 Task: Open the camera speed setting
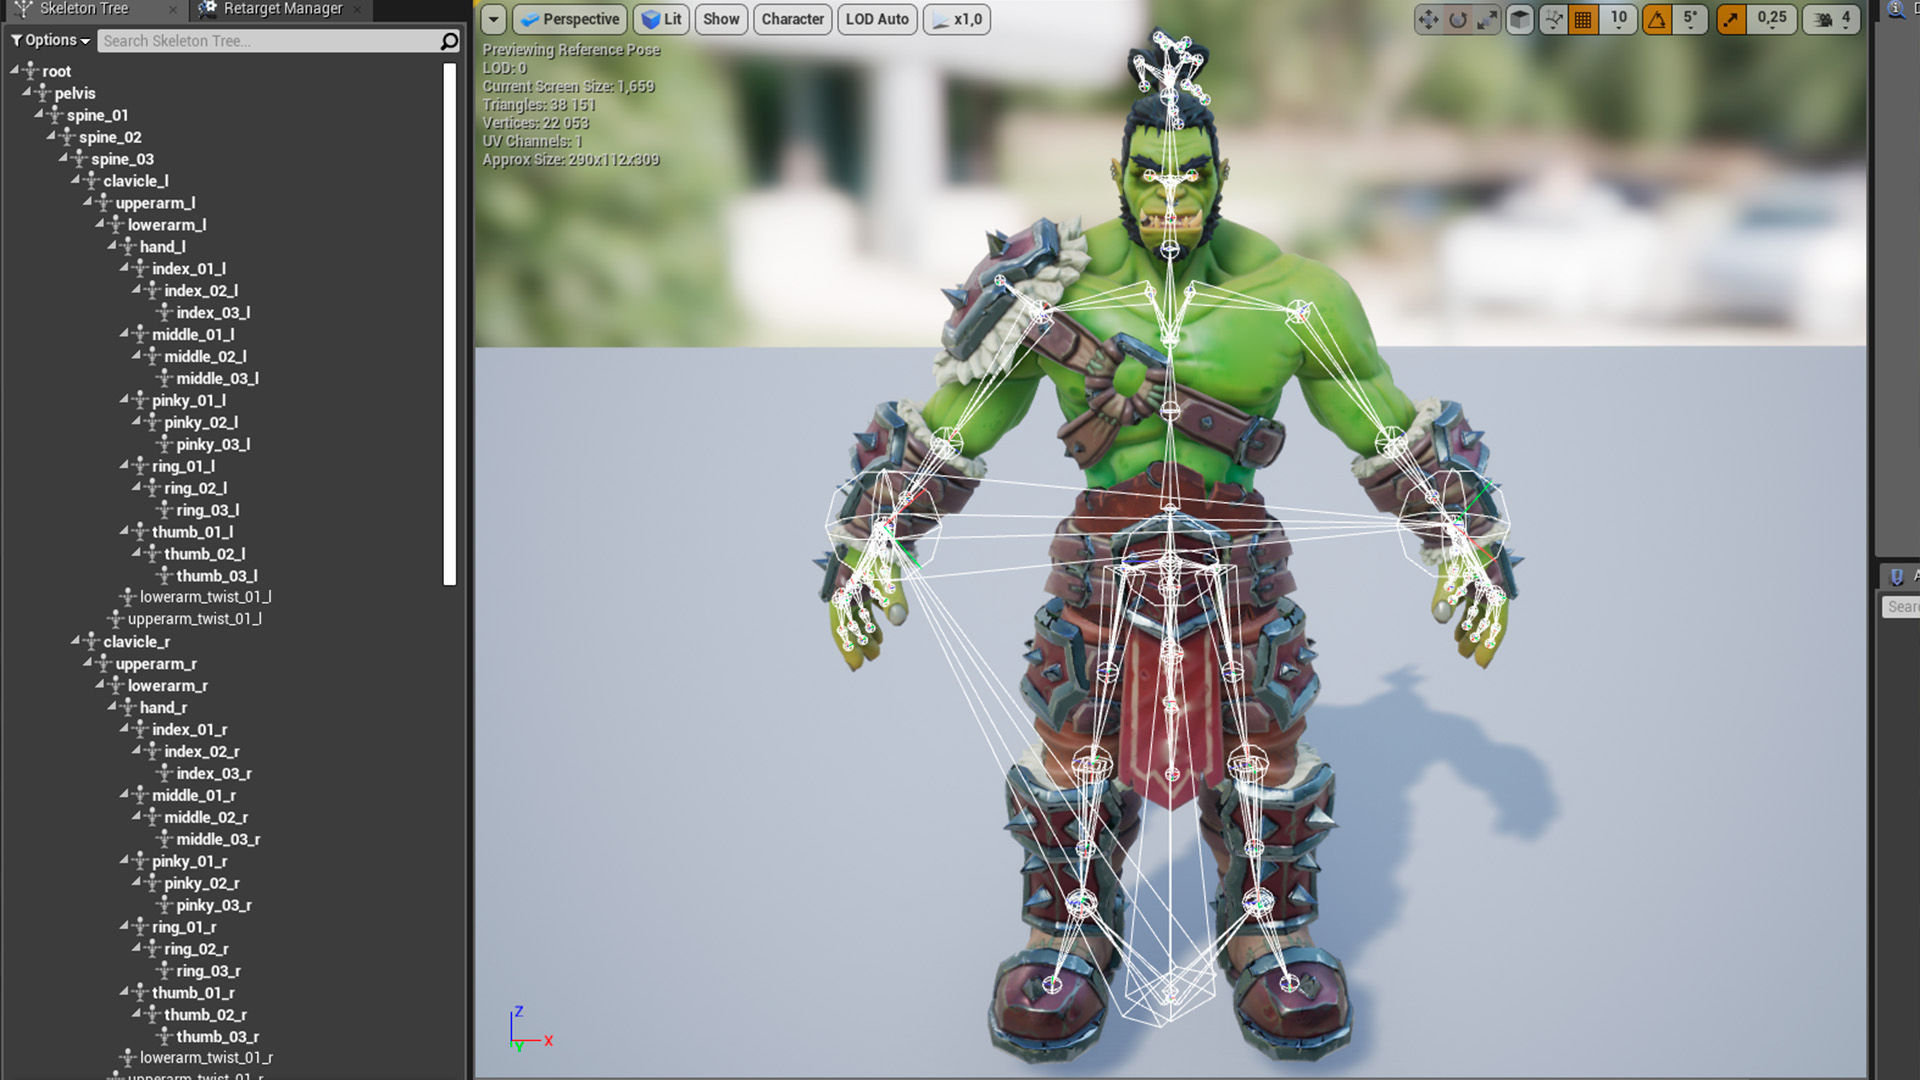1832,19
